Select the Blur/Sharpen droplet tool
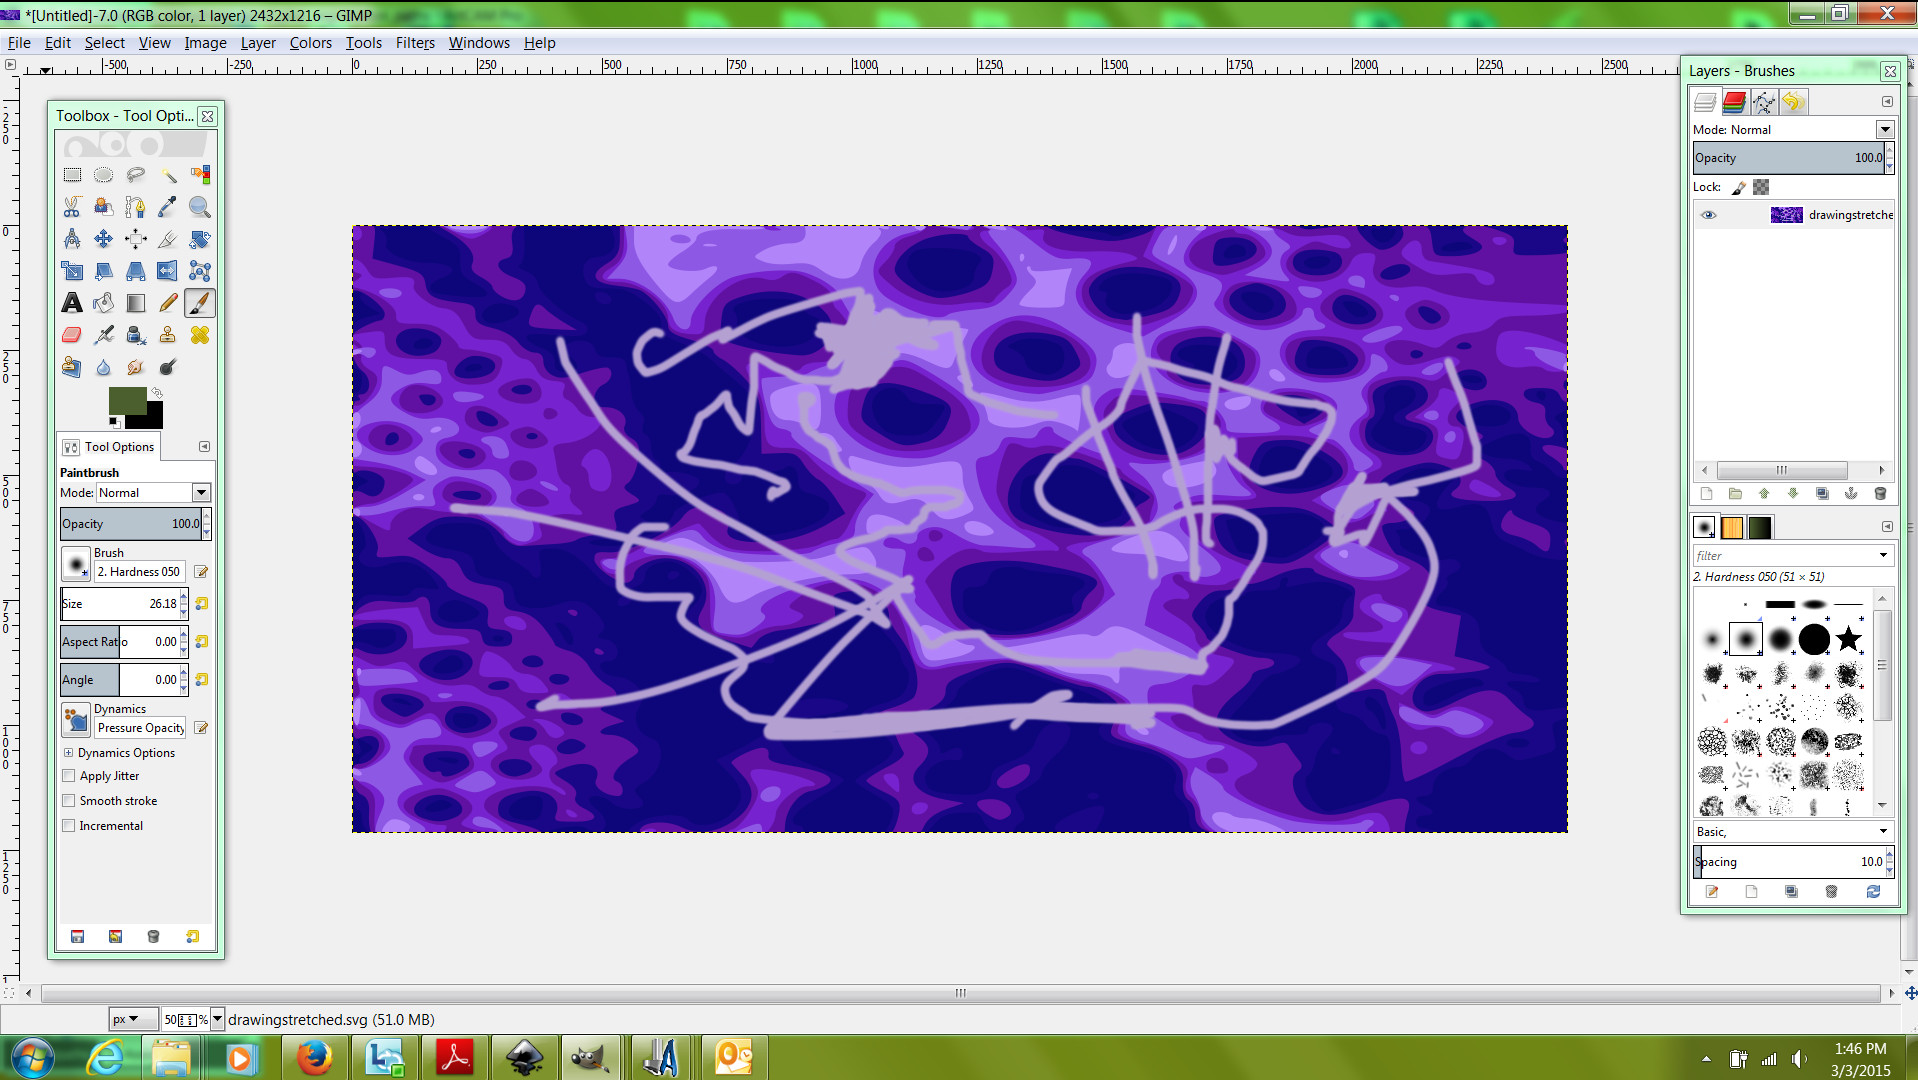Image resolution: width=1918 pixels, height=1080 pixels. 104,367
